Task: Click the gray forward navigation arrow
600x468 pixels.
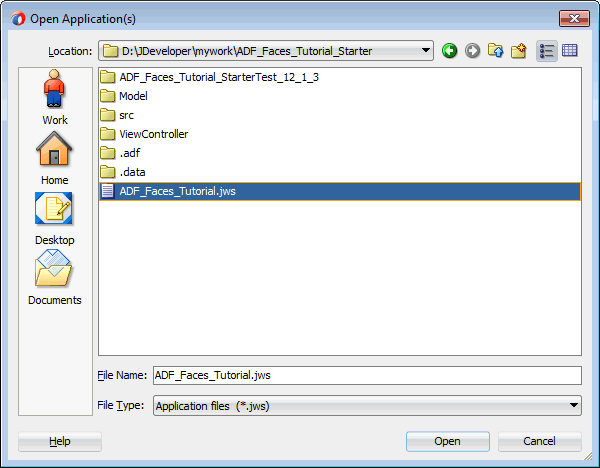Action: (472, 51)
